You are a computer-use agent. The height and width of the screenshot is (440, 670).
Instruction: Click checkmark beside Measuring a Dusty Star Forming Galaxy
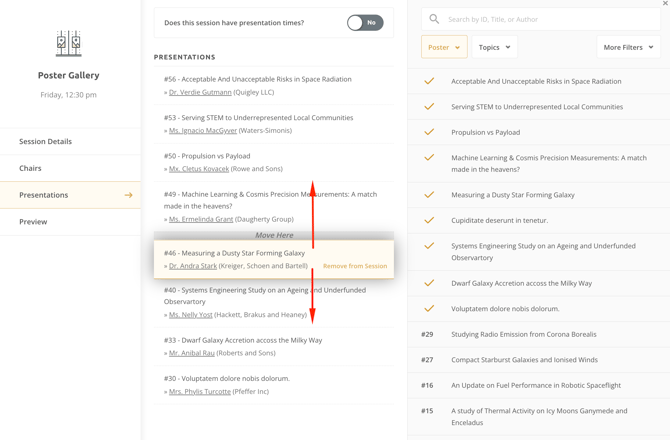(x=429, y=195)
